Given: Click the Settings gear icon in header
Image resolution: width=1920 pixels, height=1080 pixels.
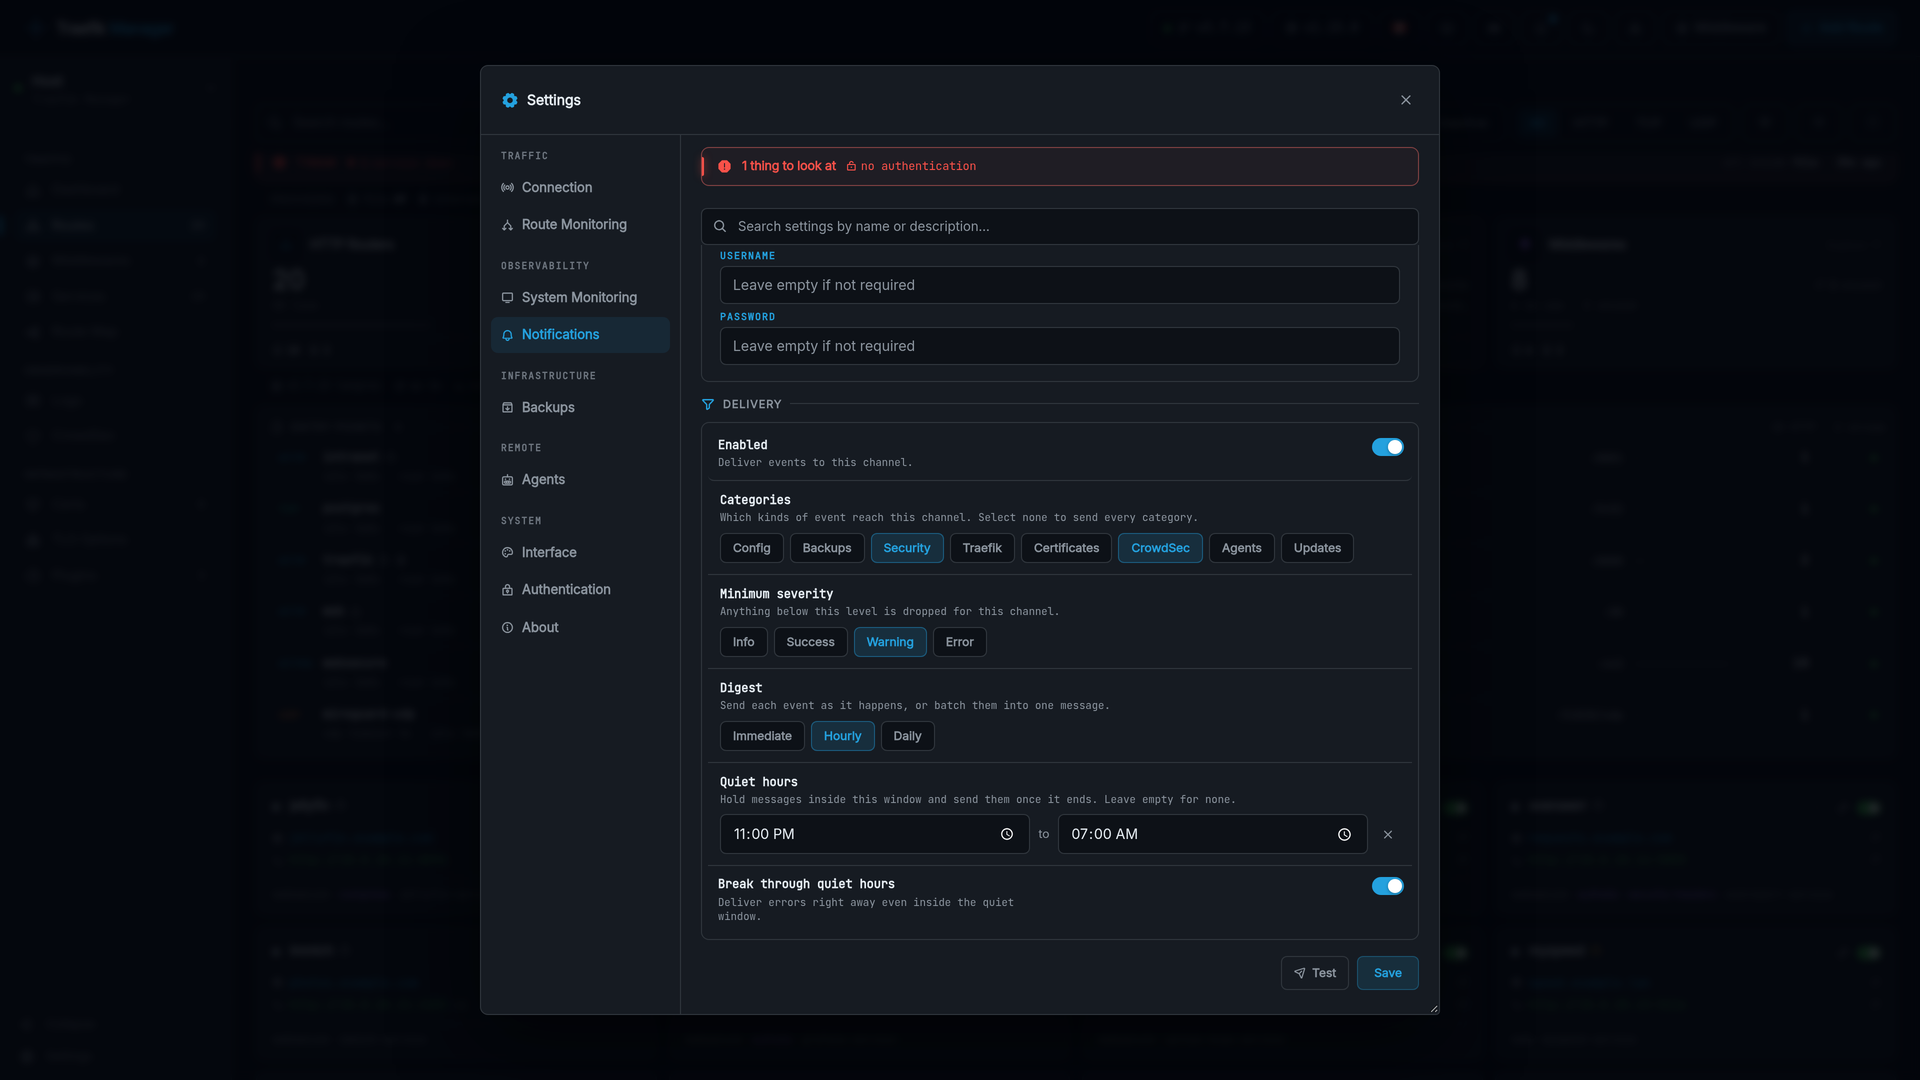Looking at the screenshot, I should point(510,100).
